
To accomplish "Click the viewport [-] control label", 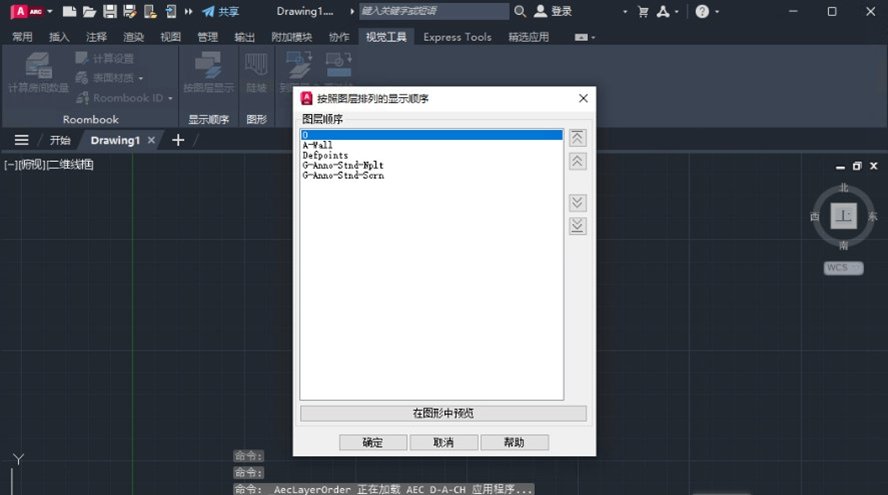I will [10, 165].
